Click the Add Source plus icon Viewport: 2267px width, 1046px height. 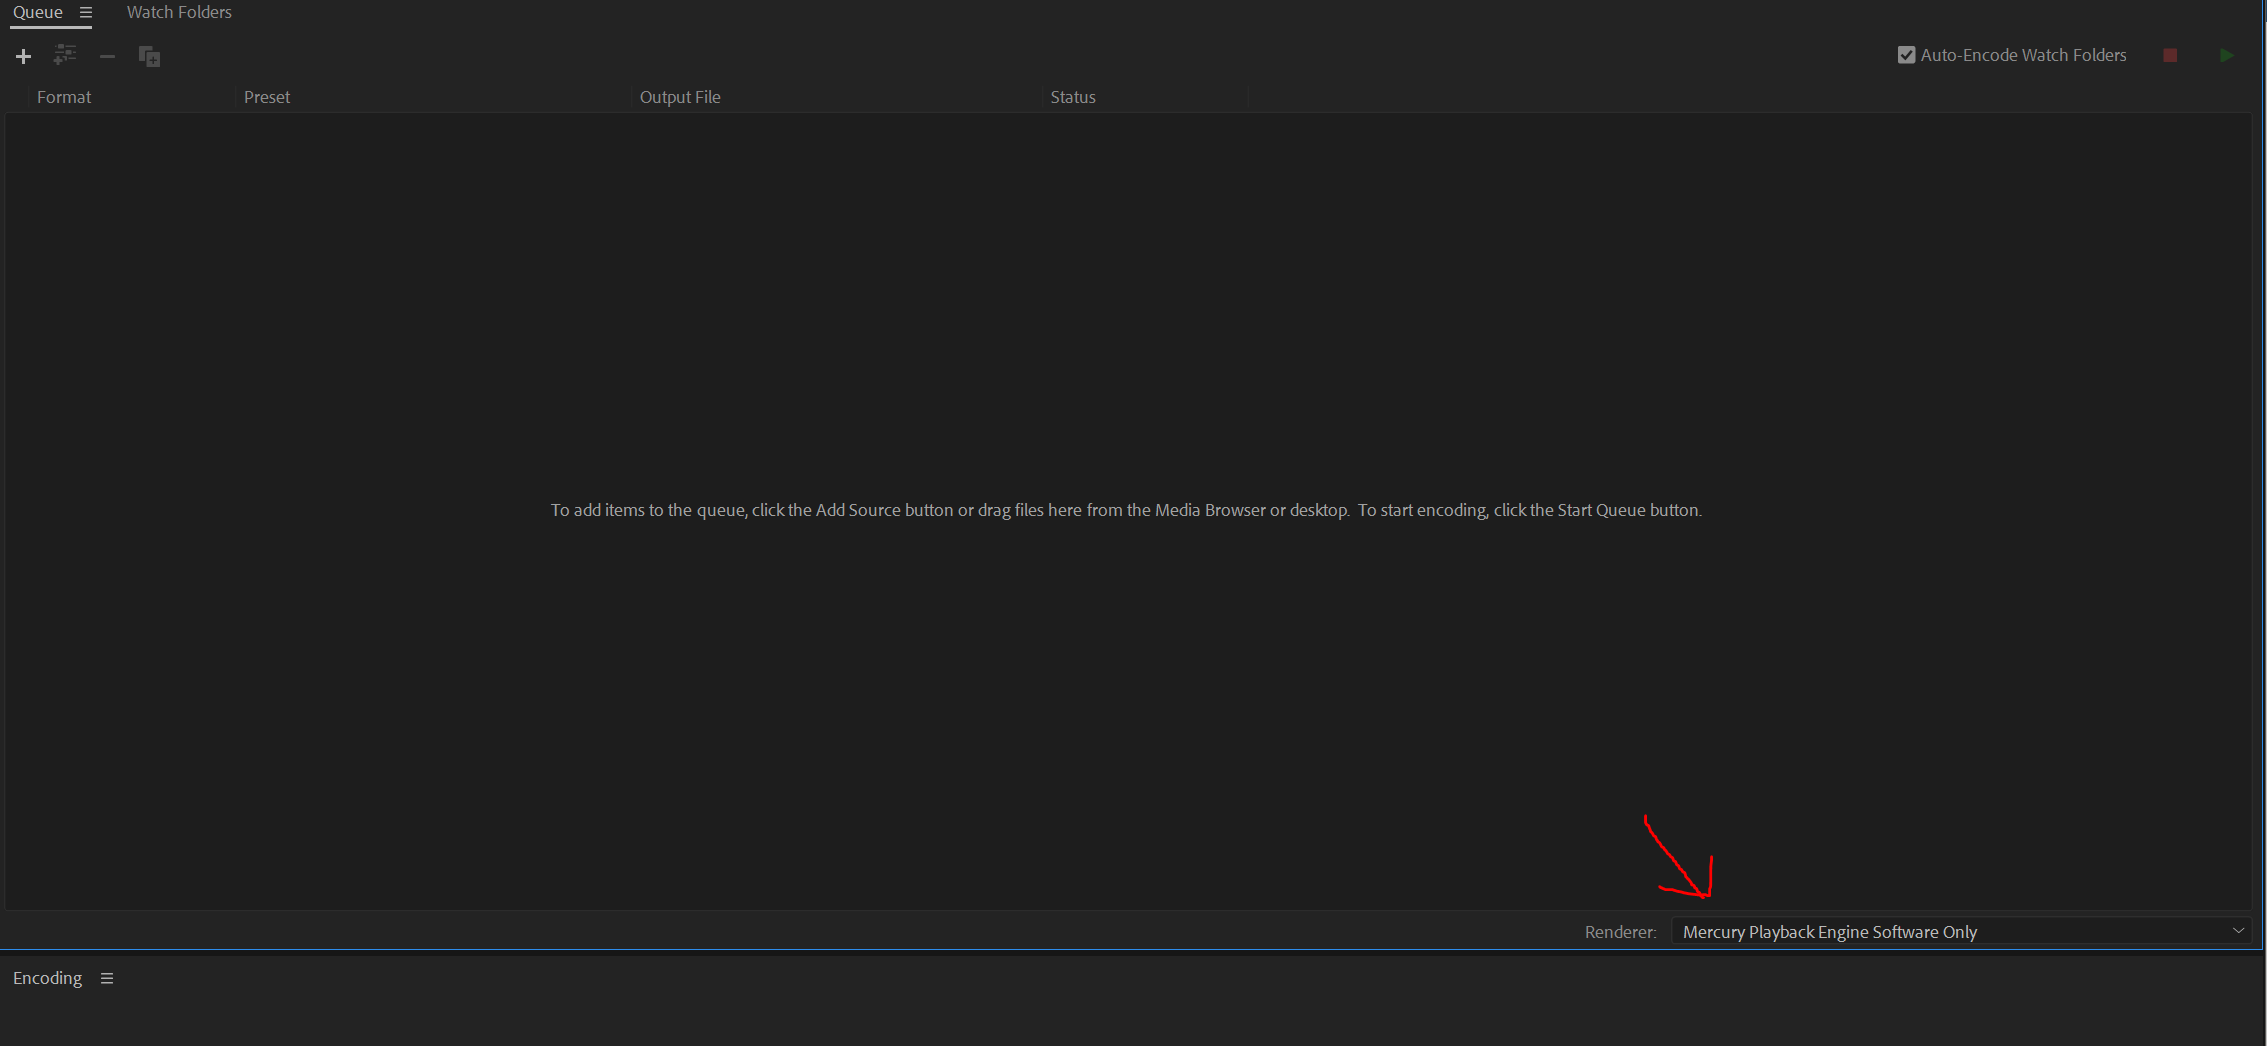point(23,56)
